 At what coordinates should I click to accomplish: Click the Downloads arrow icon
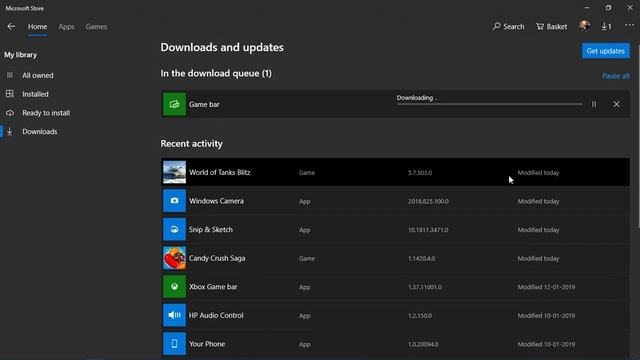[10, 131]
